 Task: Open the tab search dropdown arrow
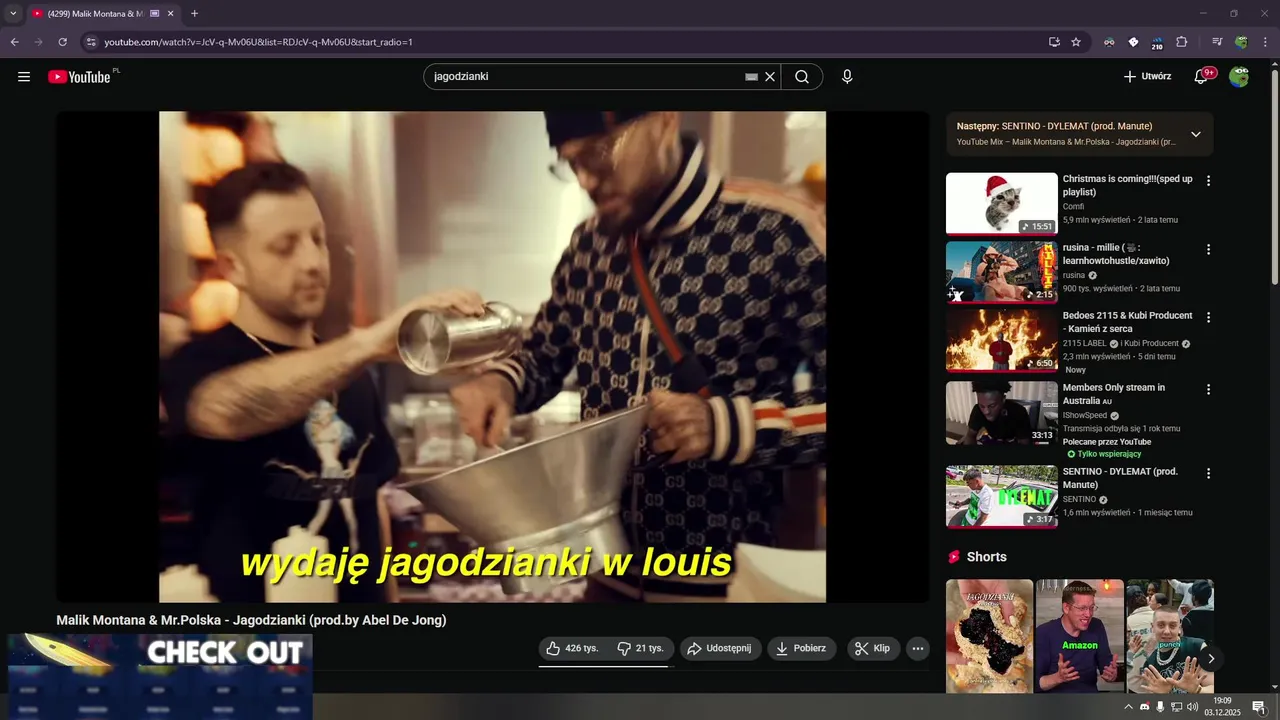click(12, 13)
